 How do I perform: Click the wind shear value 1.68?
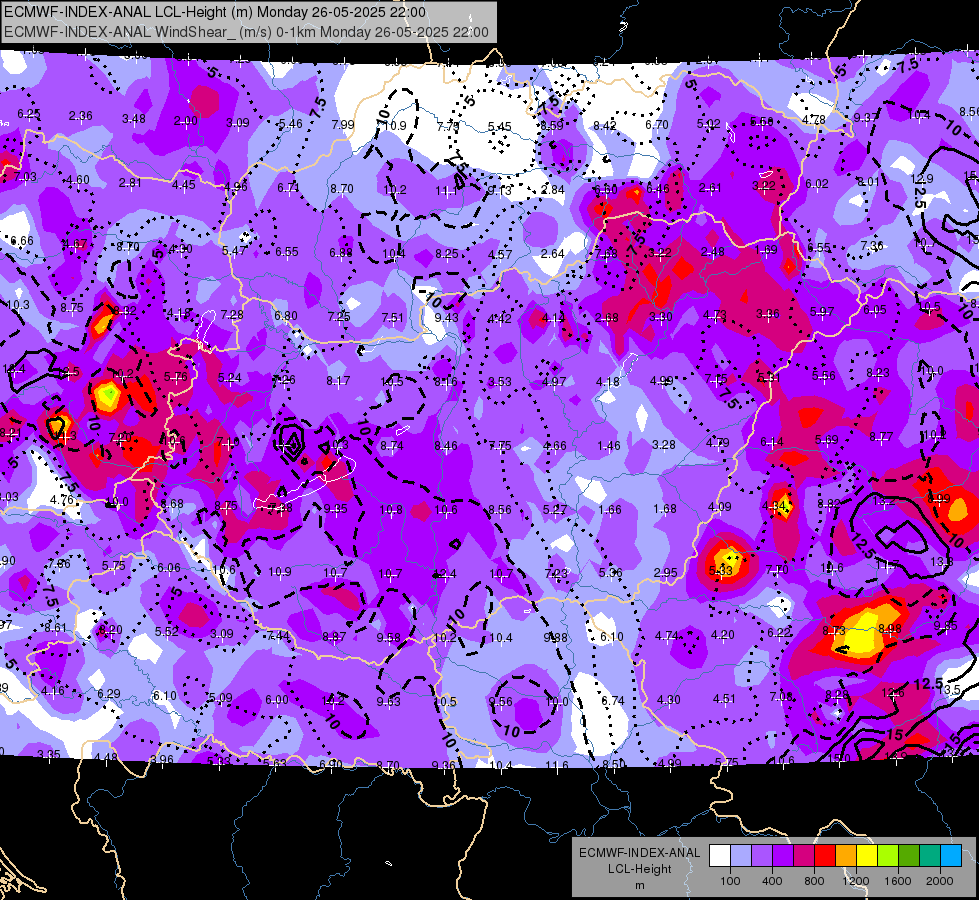pos(665,509)
